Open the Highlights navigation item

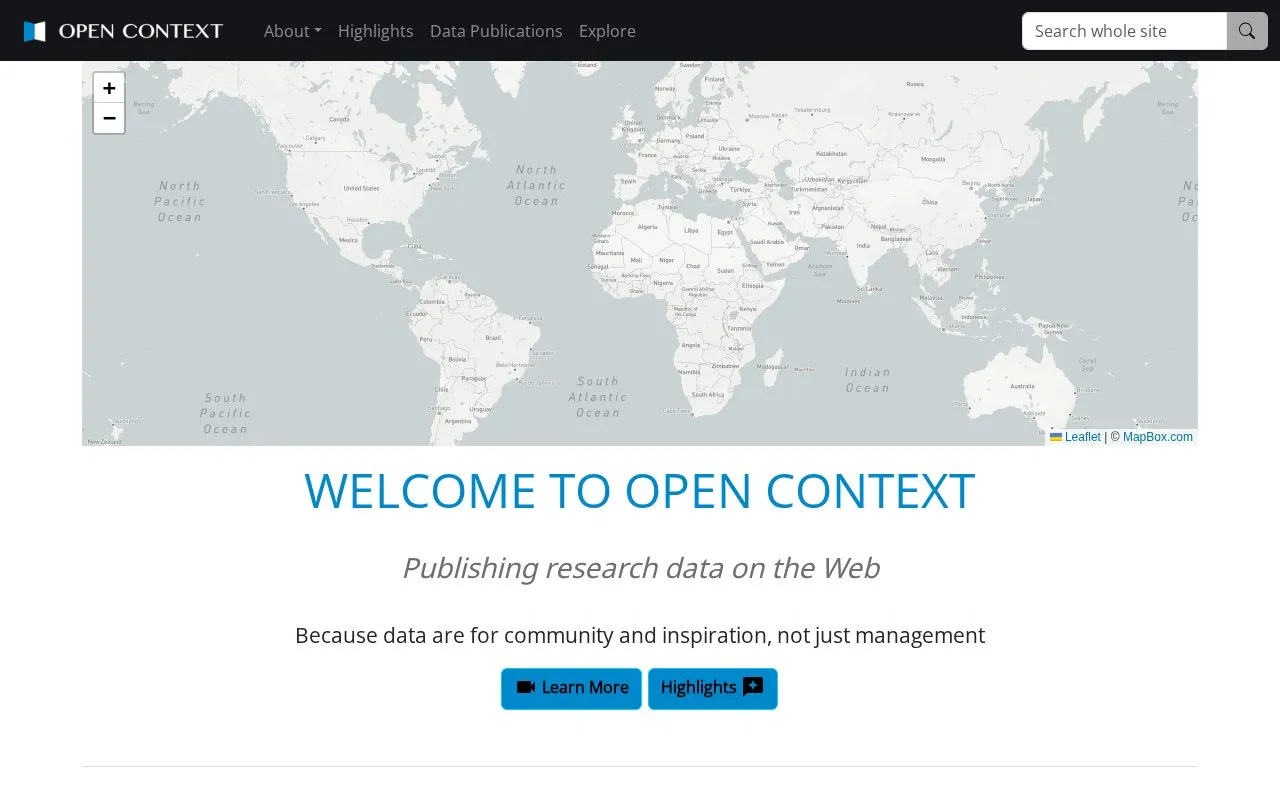coord(376,31)
